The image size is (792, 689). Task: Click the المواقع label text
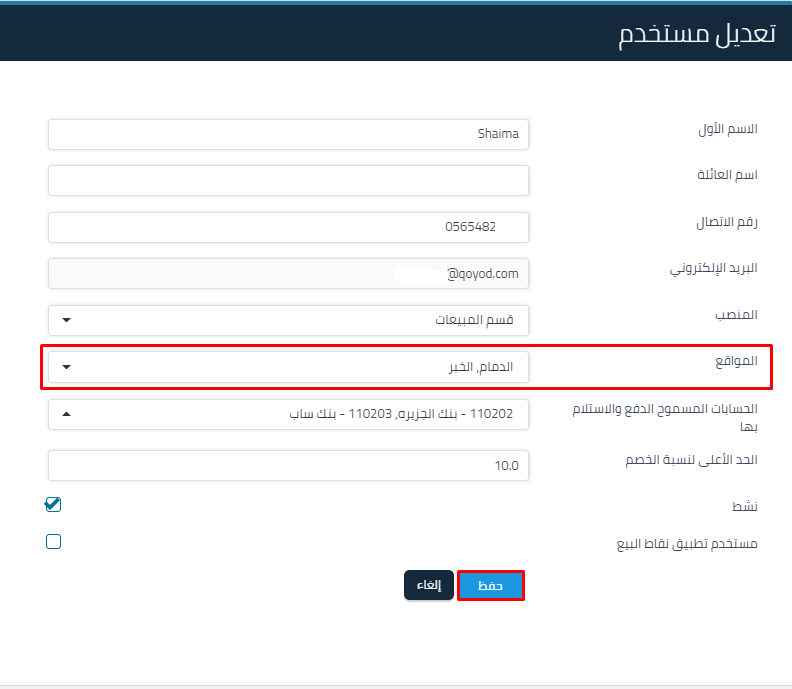click(x=735, y=360)
